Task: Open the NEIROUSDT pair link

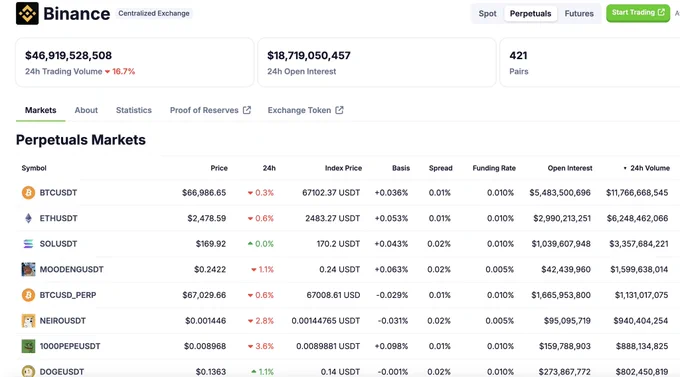Action: coord(62,321)
